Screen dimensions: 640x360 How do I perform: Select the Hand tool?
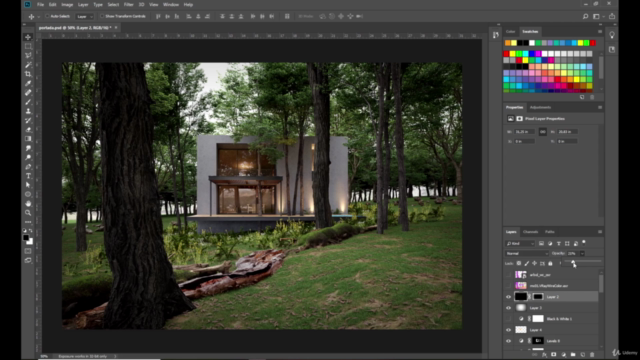(x=28, y=203)
